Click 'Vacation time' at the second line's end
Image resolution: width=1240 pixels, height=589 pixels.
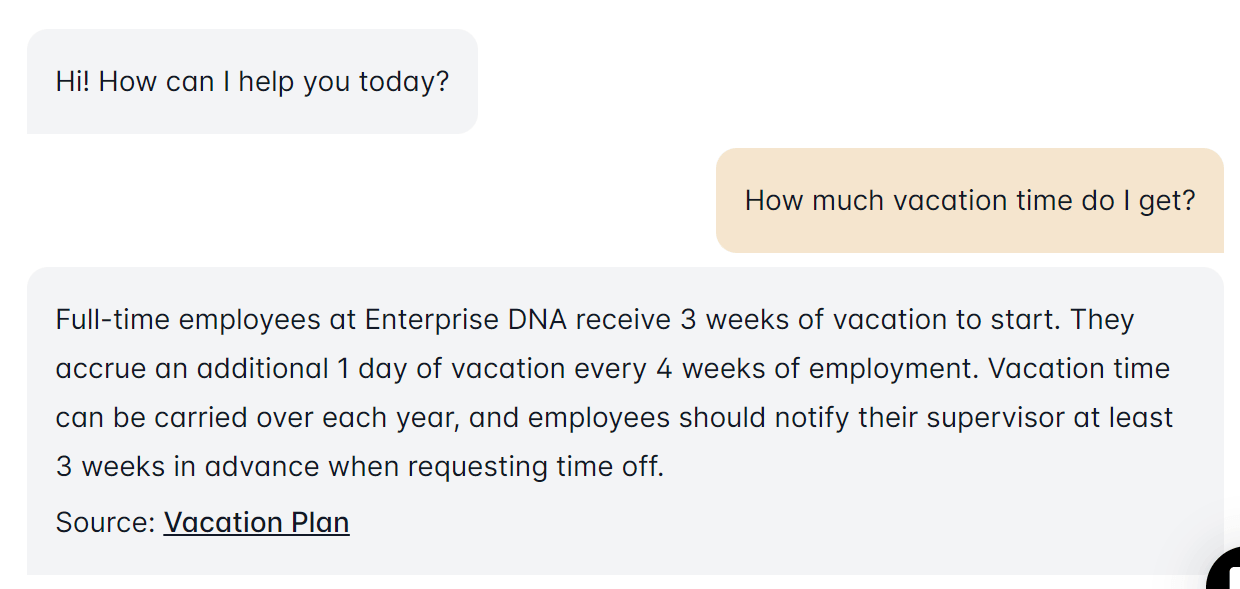(1079, 369)
